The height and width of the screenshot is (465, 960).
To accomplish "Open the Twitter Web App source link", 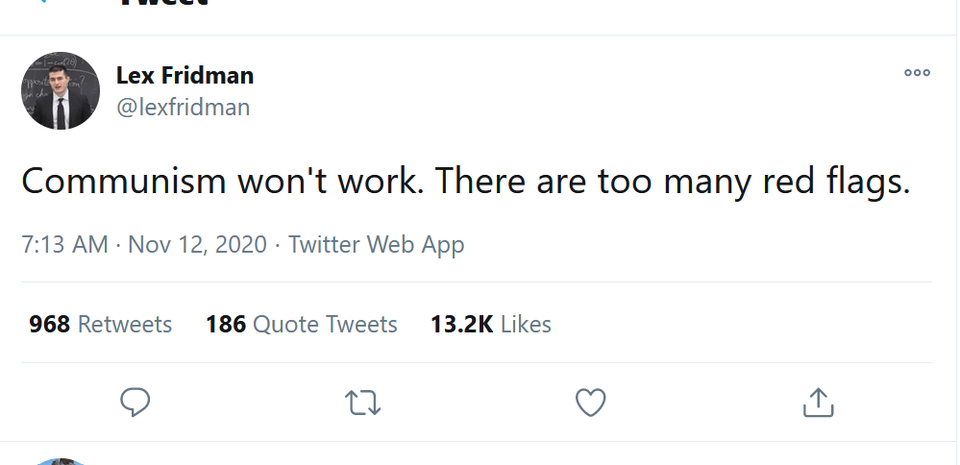I will 376,244.
